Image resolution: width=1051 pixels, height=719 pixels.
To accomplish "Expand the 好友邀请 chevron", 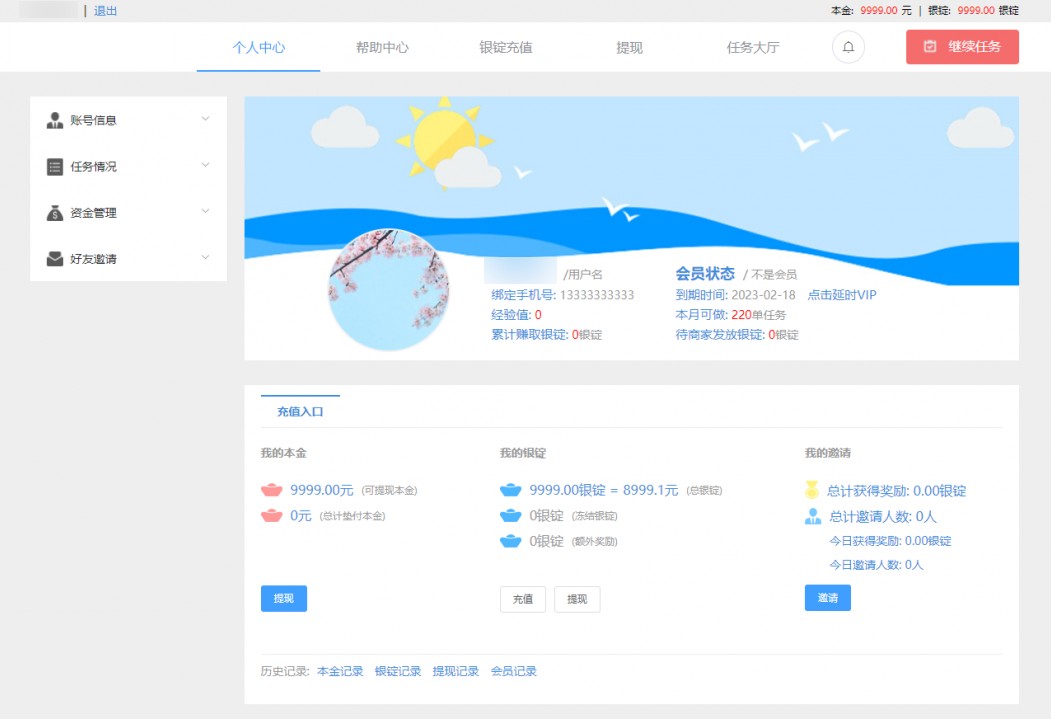I will (206, 257).
